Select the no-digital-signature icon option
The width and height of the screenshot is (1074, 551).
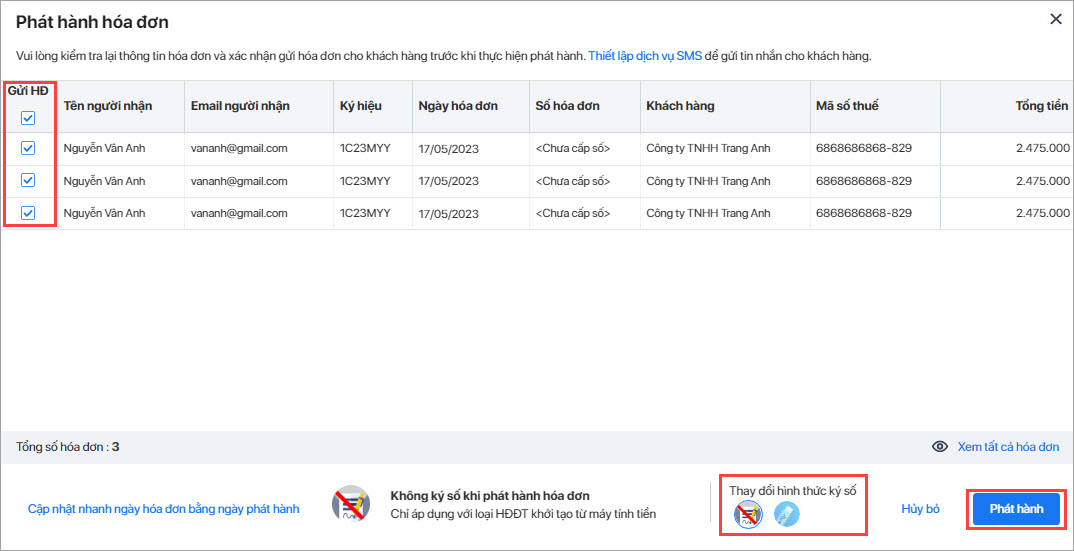tap(747, 514)
